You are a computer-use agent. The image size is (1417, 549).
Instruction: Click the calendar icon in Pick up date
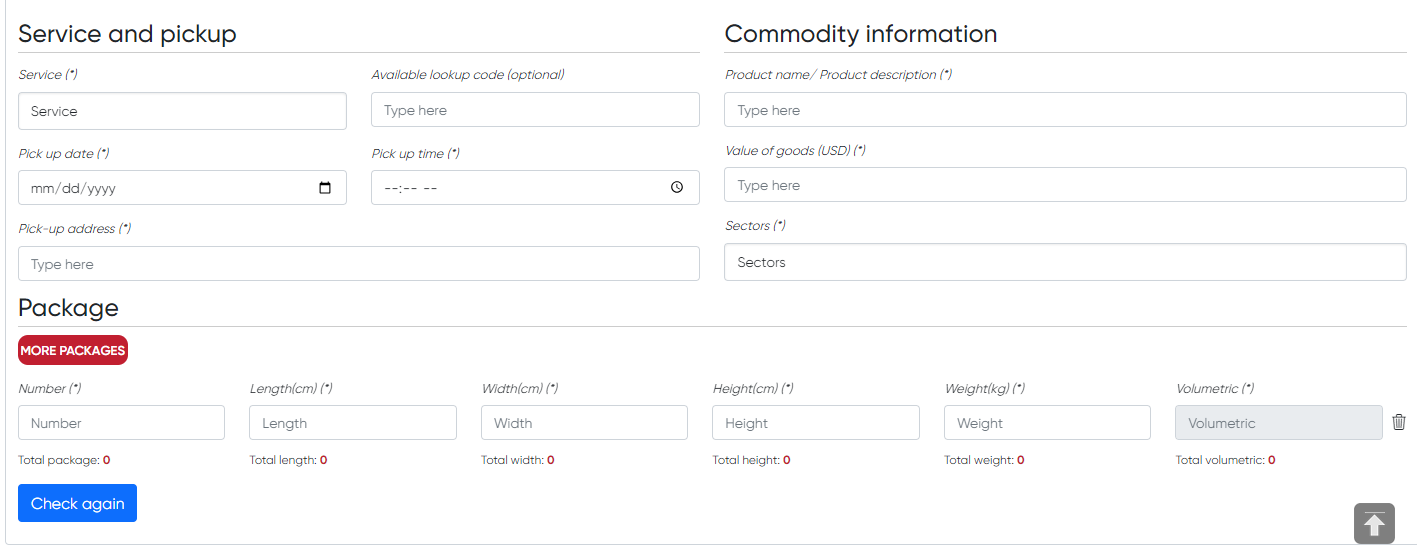click(325, 188)
